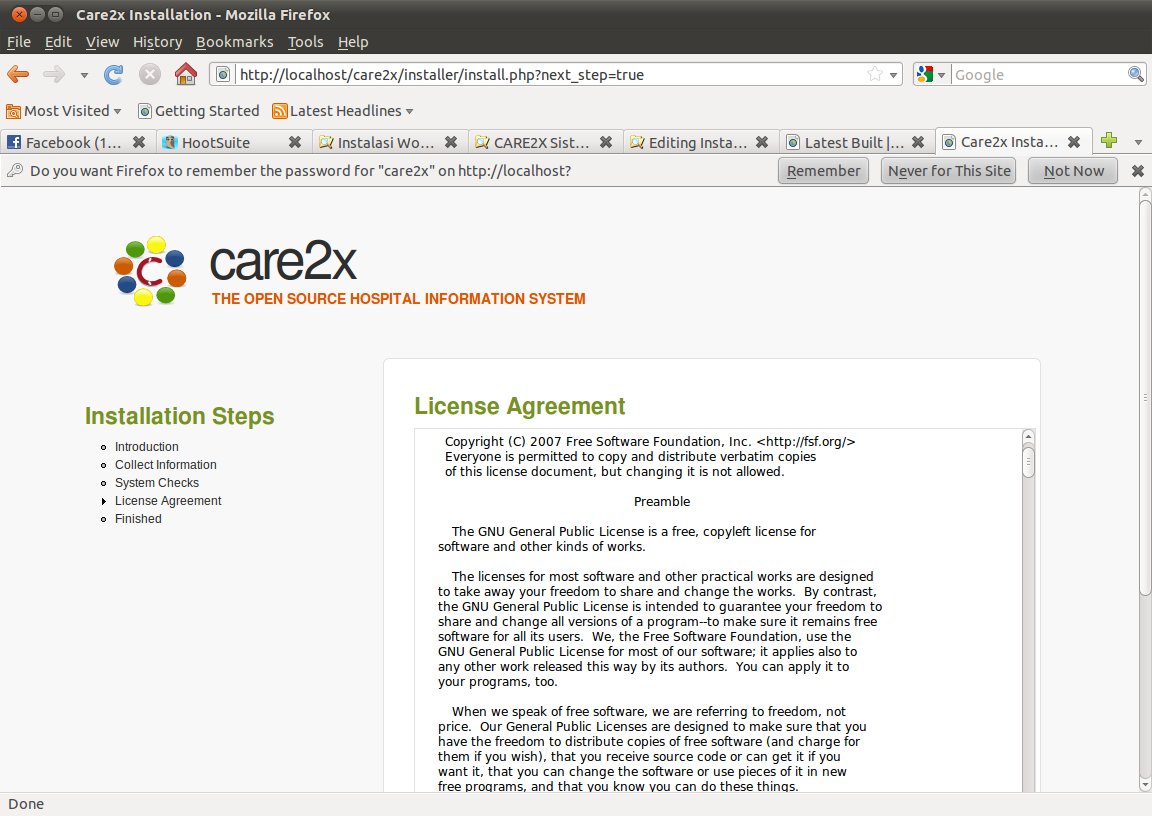Click the License Agreement heading
This screenshot has height=816, width=1152.
(519, 406)
